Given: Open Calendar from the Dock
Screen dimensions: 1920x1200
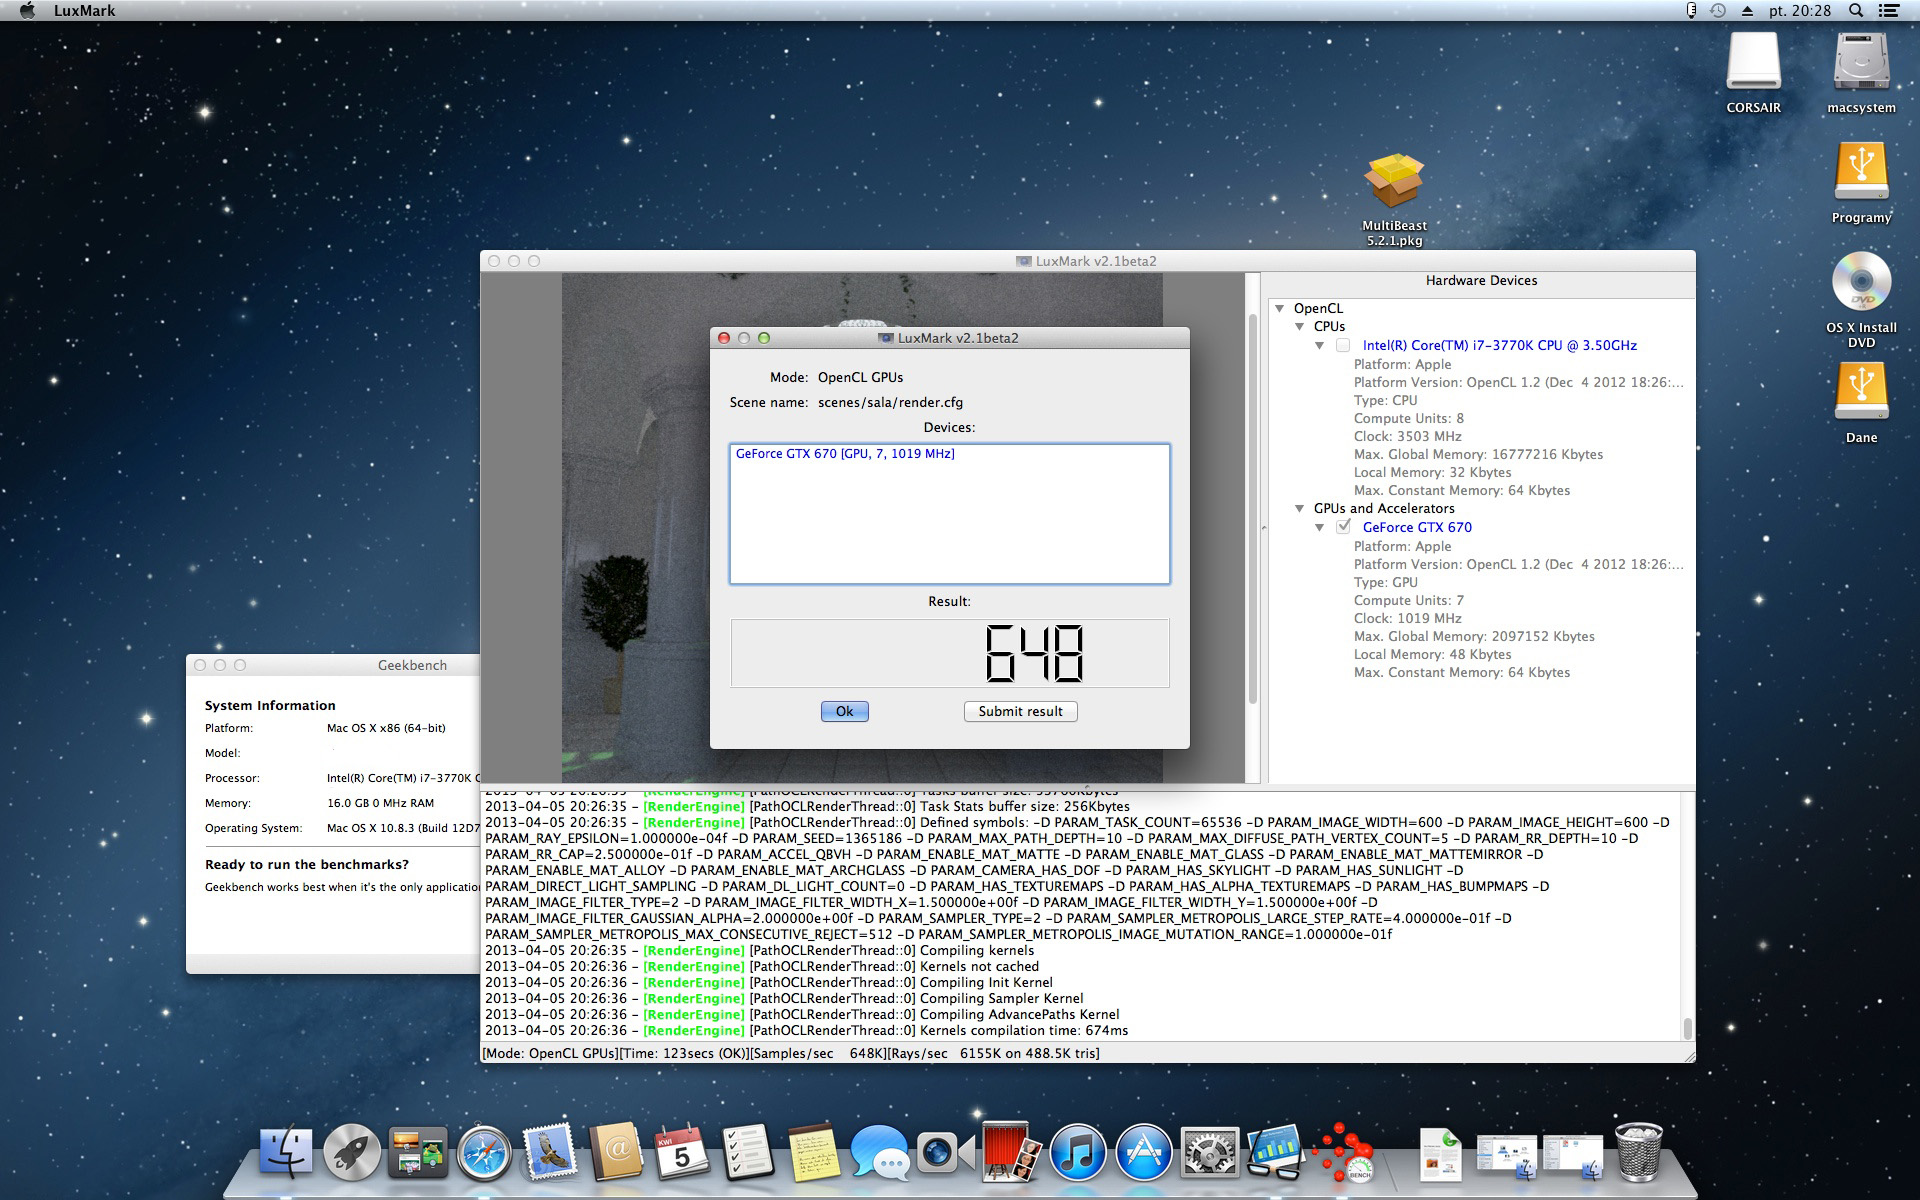Looking at the screenshot, I should point(682,1153).
